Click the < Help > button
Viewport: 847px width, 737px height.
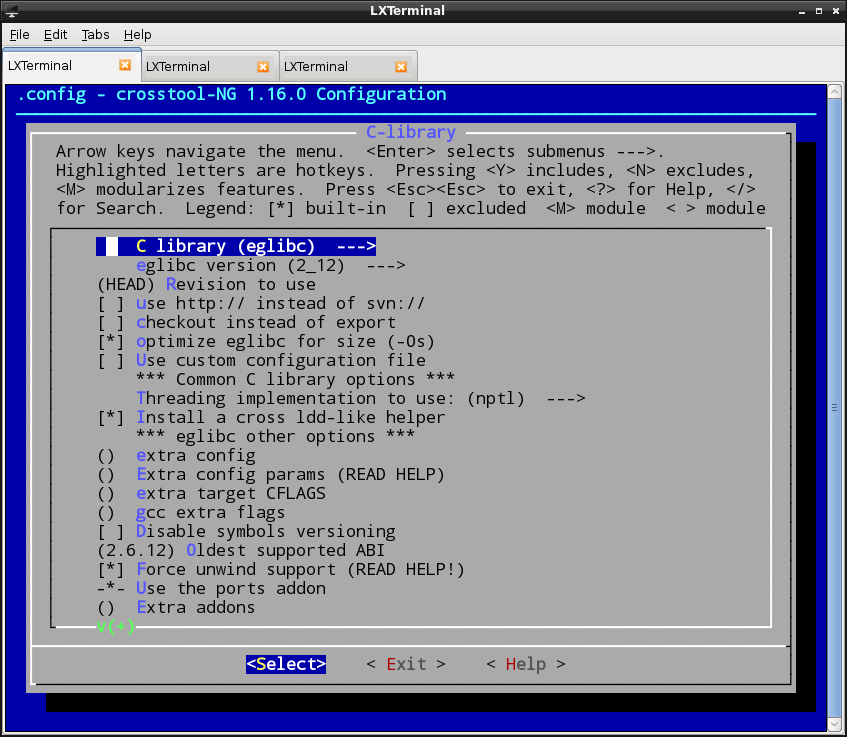point(526,664)
